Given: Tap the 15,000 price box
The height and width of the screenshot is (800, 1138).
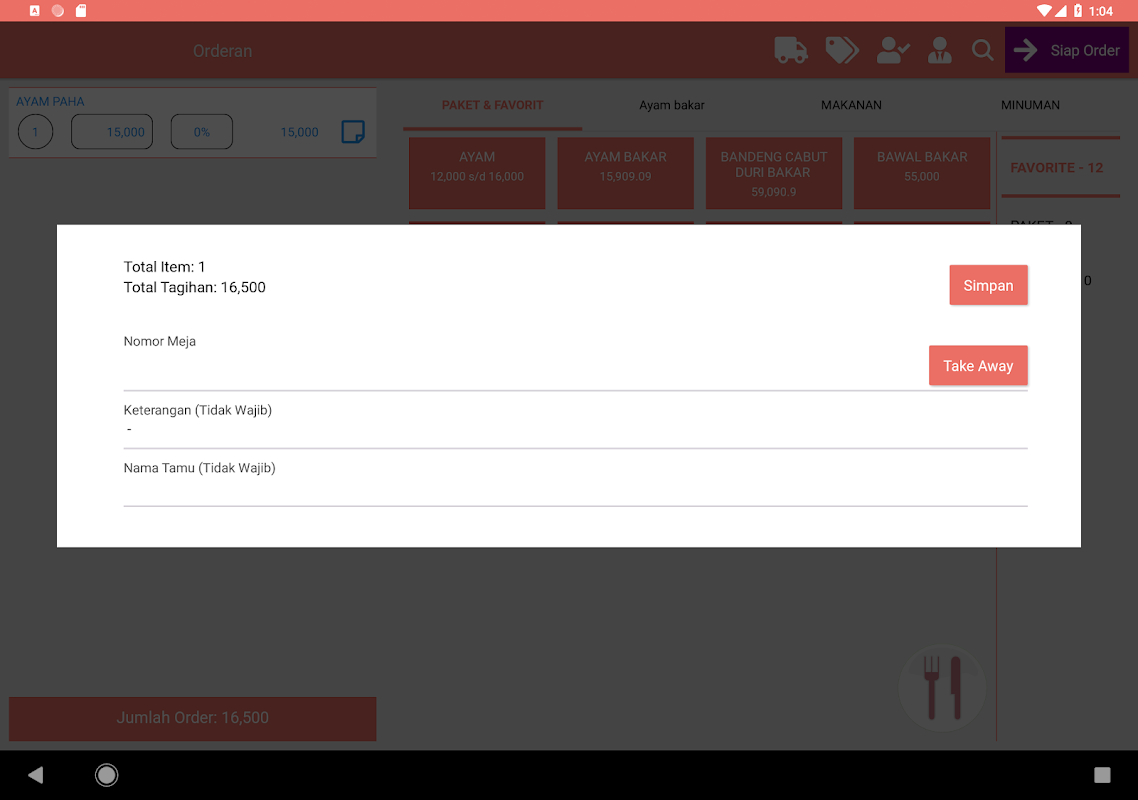Looking at the screenshot, I should [x=112, y=132].
